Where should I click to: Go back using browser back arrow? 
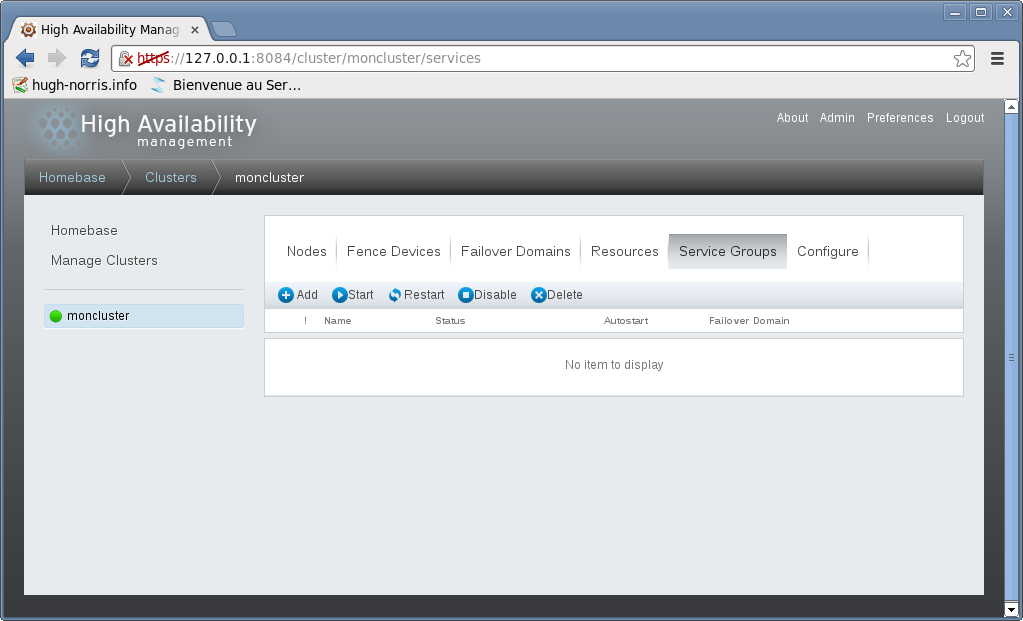coord(26,58)
